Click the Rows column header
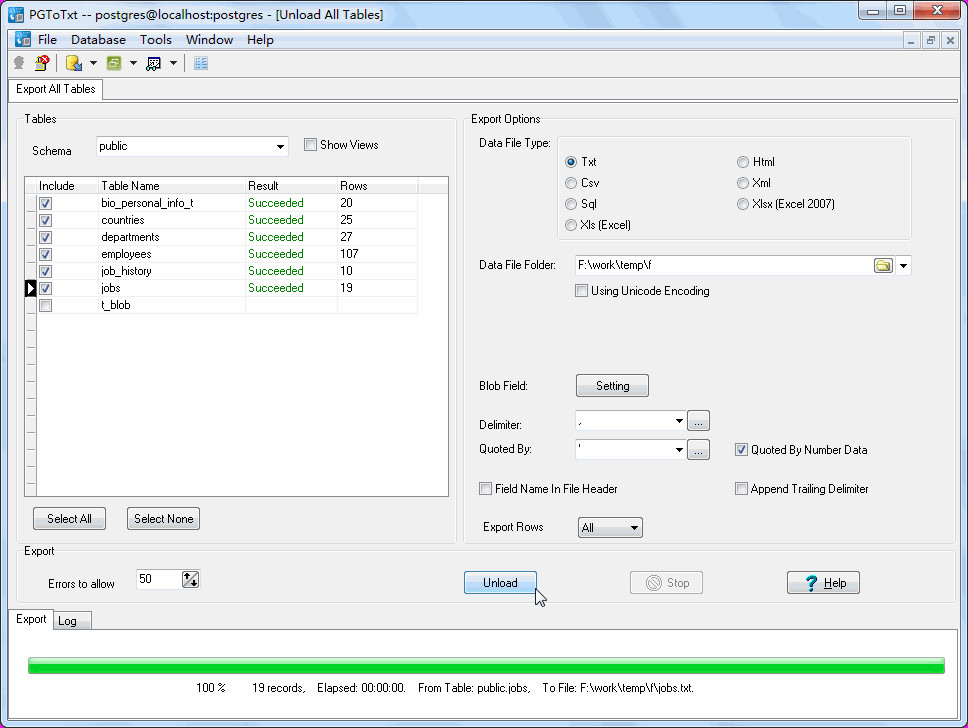The height and width of the screenshot is (728, 968). pyautogui.click(x=377, y=186)
